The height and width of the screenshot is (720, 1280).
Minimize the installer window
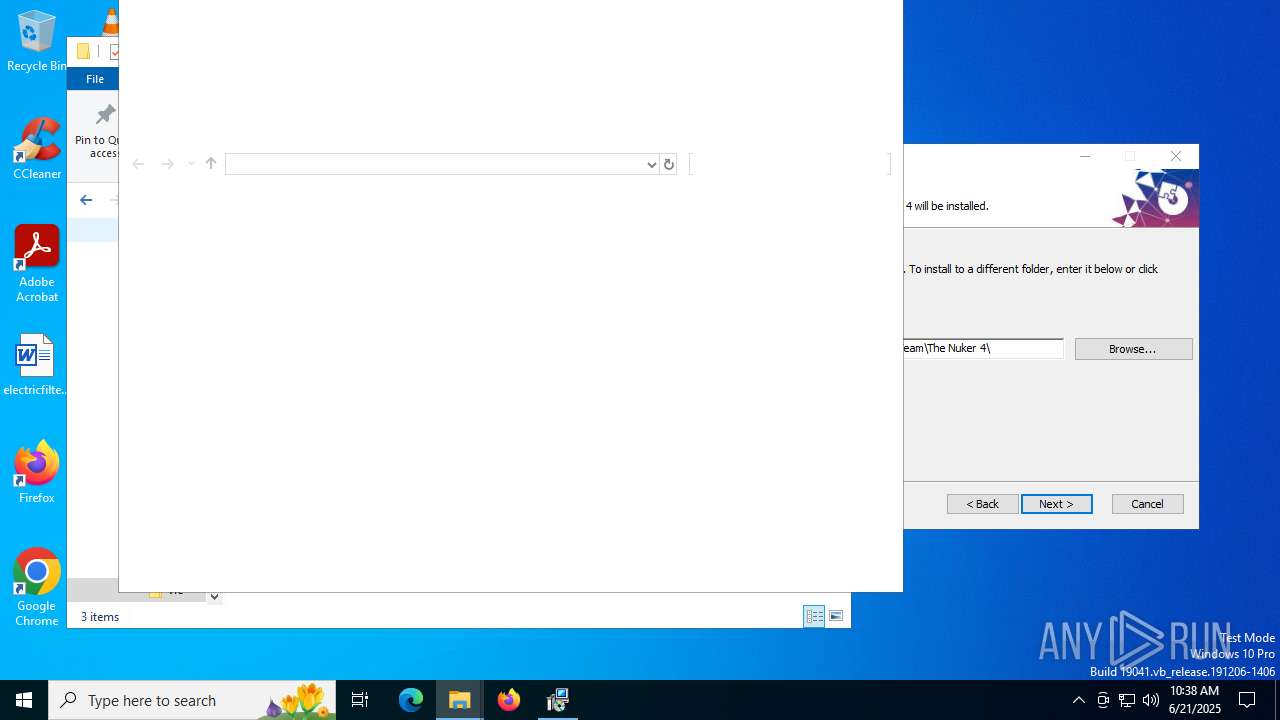point(1085,156)
